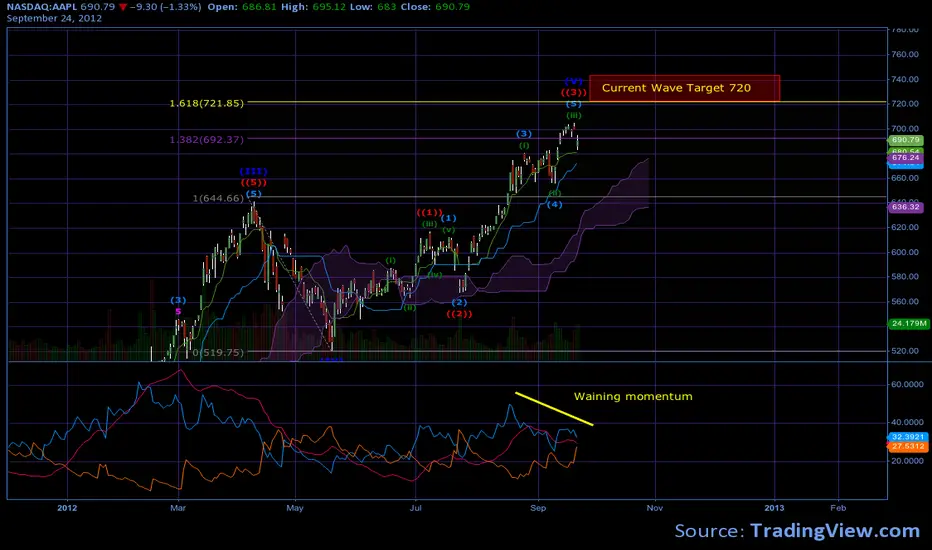Image resolution: width=932 pixels, height=550 pixels.
Task: Select the red ((3)) wave label
Action: click(x=574, y=92)
